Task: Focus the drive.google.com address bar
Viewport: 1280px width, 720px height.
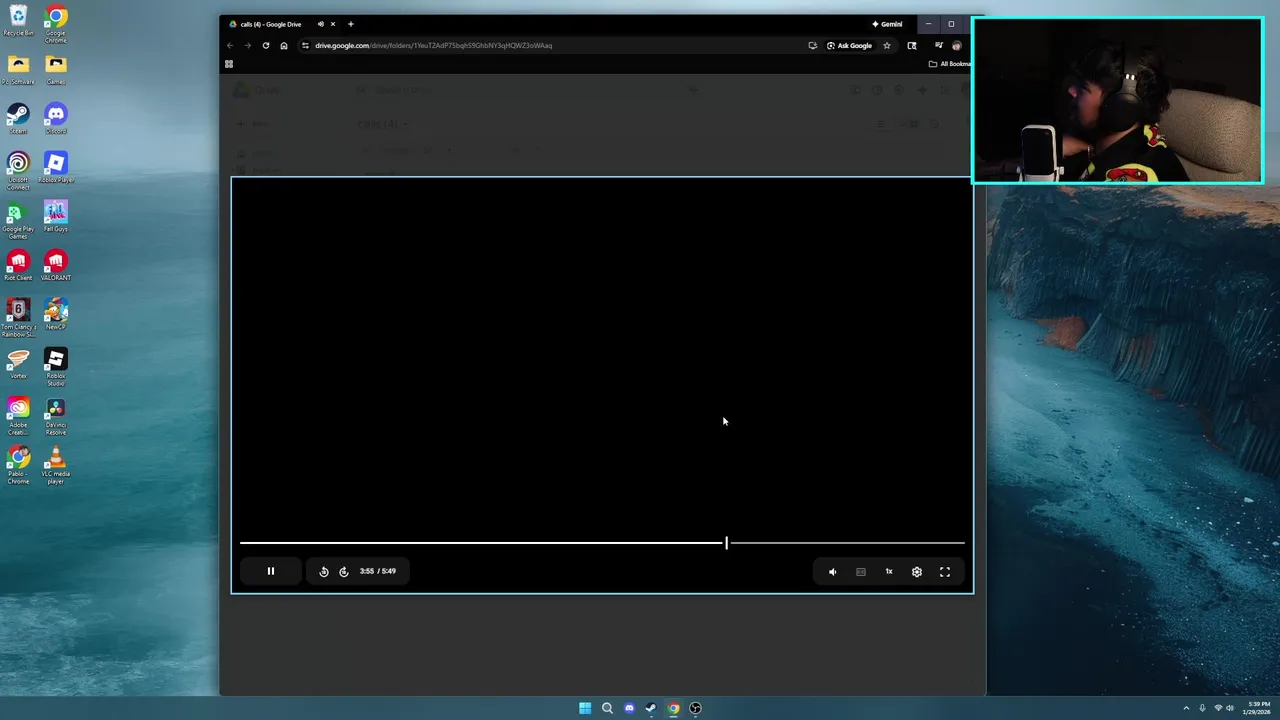Action: click(434, 45)
